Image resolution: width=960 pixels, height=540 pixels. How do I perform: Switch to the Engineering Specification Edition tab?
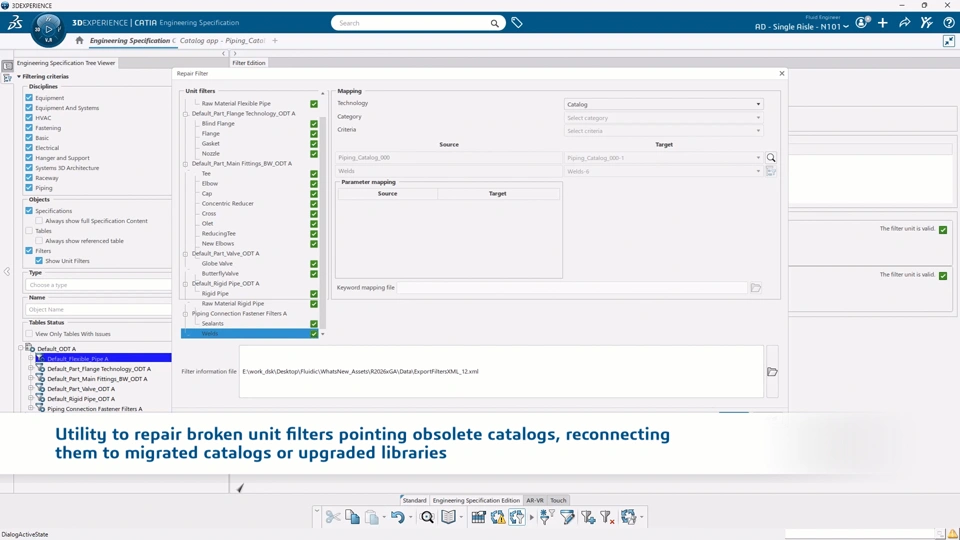[476, 500]
